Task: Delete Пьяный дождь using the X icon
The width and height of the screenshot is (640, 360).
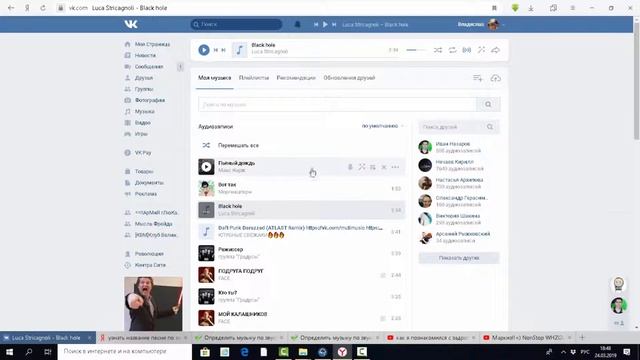Action: (x=384, y=167)
